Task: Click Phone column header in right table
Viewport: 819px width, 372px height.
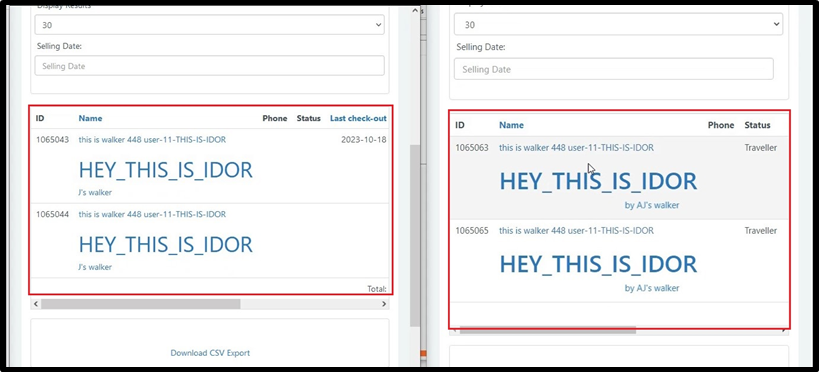Action: (721, 125)
